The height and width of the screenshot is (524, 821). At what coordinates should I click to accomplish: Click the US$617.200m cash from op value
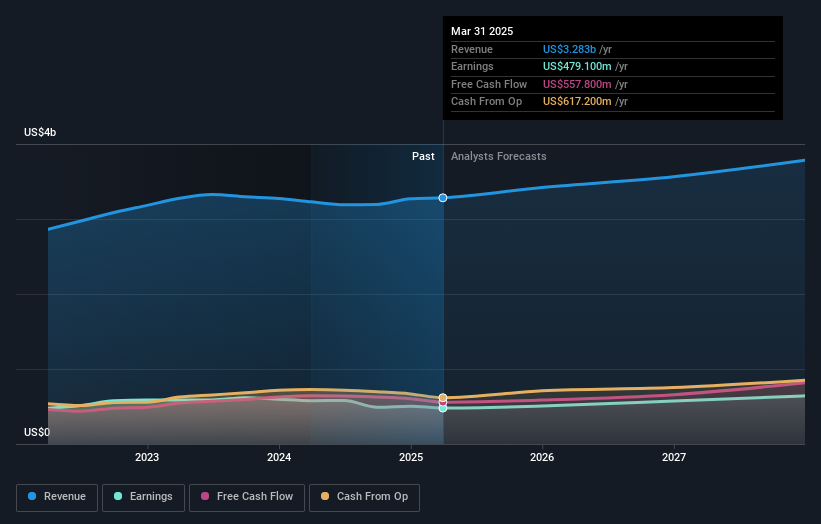pos(577,102)
